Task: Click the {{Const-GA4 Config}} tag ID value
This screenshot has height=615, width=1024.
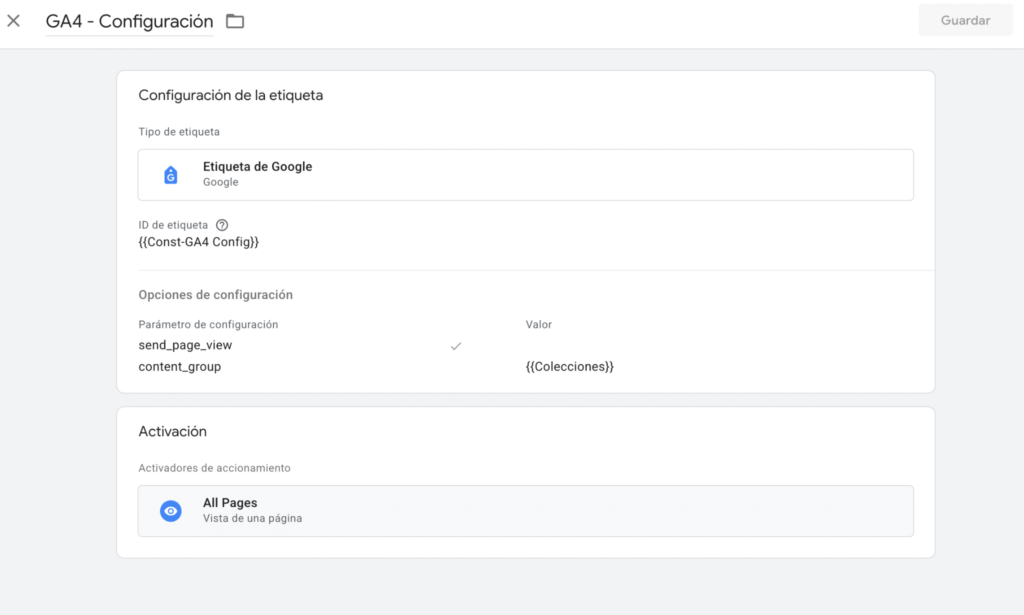Action: coord(198,242)
